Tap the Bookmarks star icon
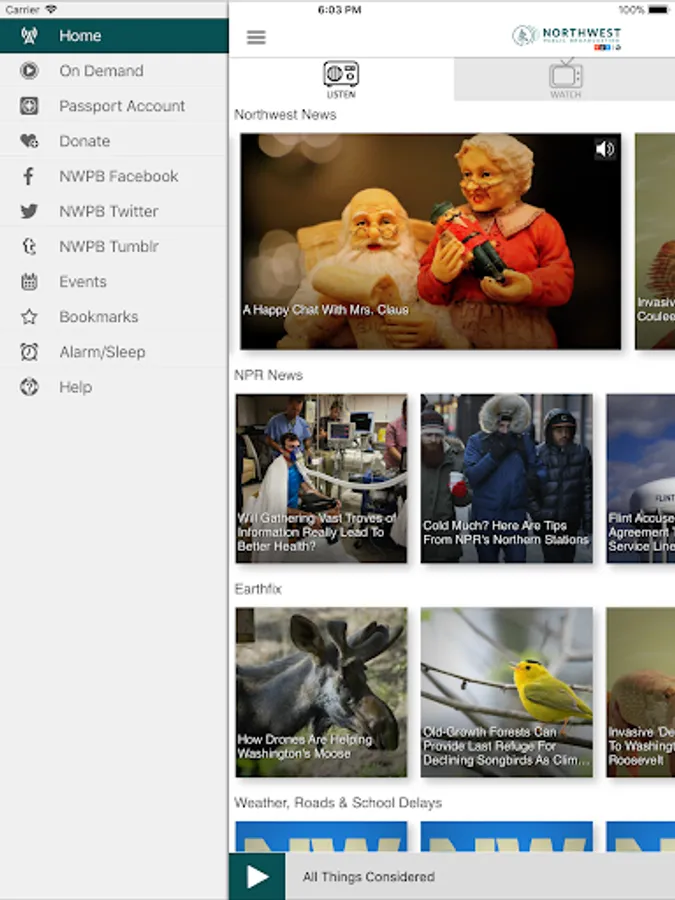 pyautogui.click(x=29, y=317)
